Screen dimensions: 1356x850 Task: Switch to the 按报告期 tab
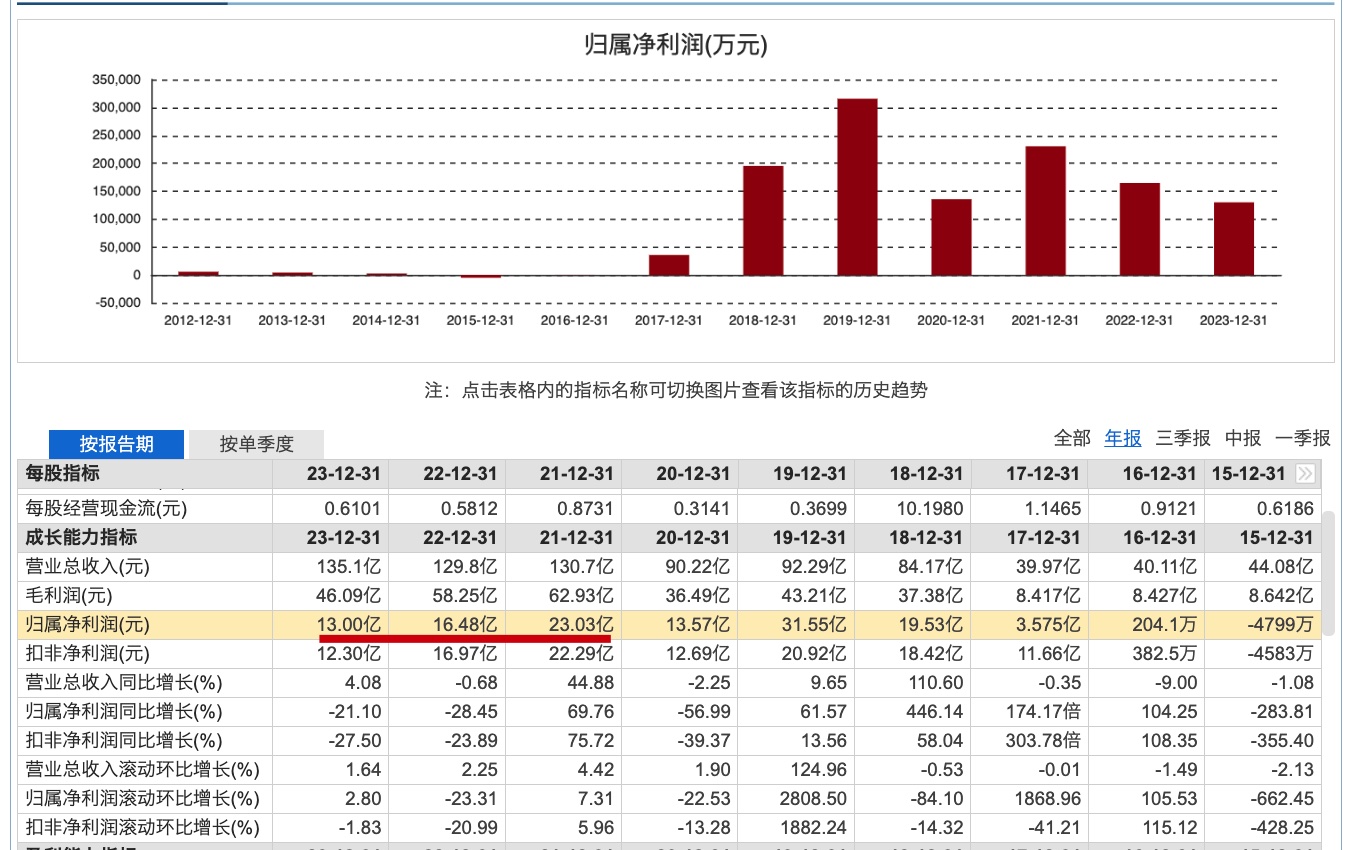117,444
